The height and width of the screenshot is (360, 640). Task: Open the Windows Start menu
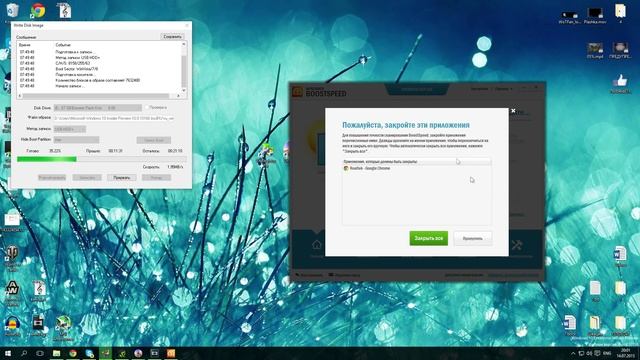[x=8, y=353]
